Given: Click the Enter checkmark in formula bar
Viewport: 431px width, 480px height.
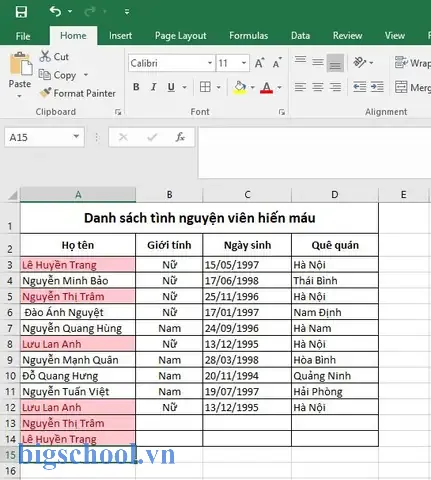Looking at the screenshot, I should point(152,137).
